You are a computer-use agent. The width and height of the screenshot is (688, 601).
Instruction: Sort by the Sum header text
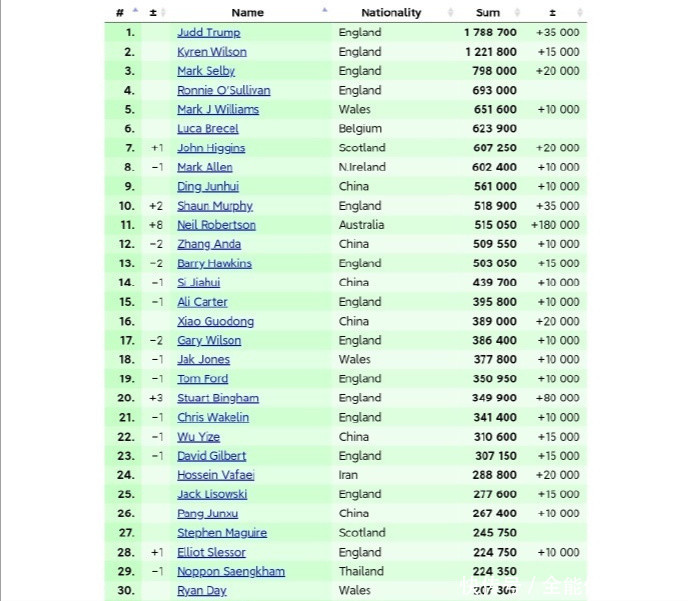[x=487, y=13]
